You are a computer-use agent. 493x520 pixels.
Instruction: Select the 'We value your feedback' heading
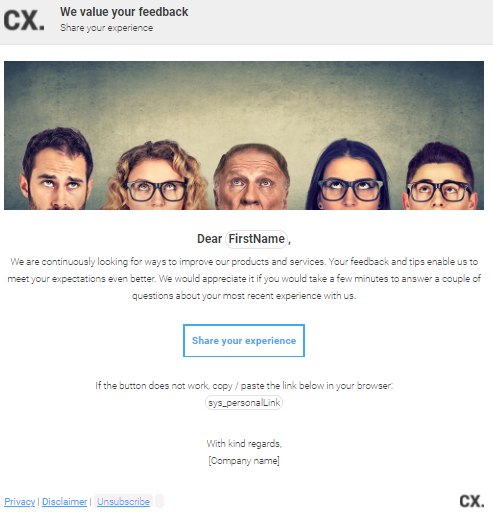pos(124,12)
